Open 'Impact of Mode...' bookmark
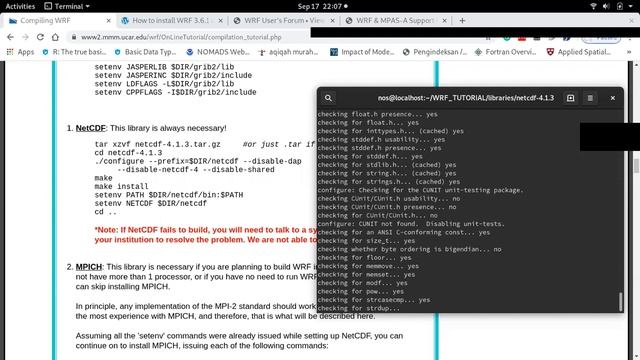 tap(362, 52)
